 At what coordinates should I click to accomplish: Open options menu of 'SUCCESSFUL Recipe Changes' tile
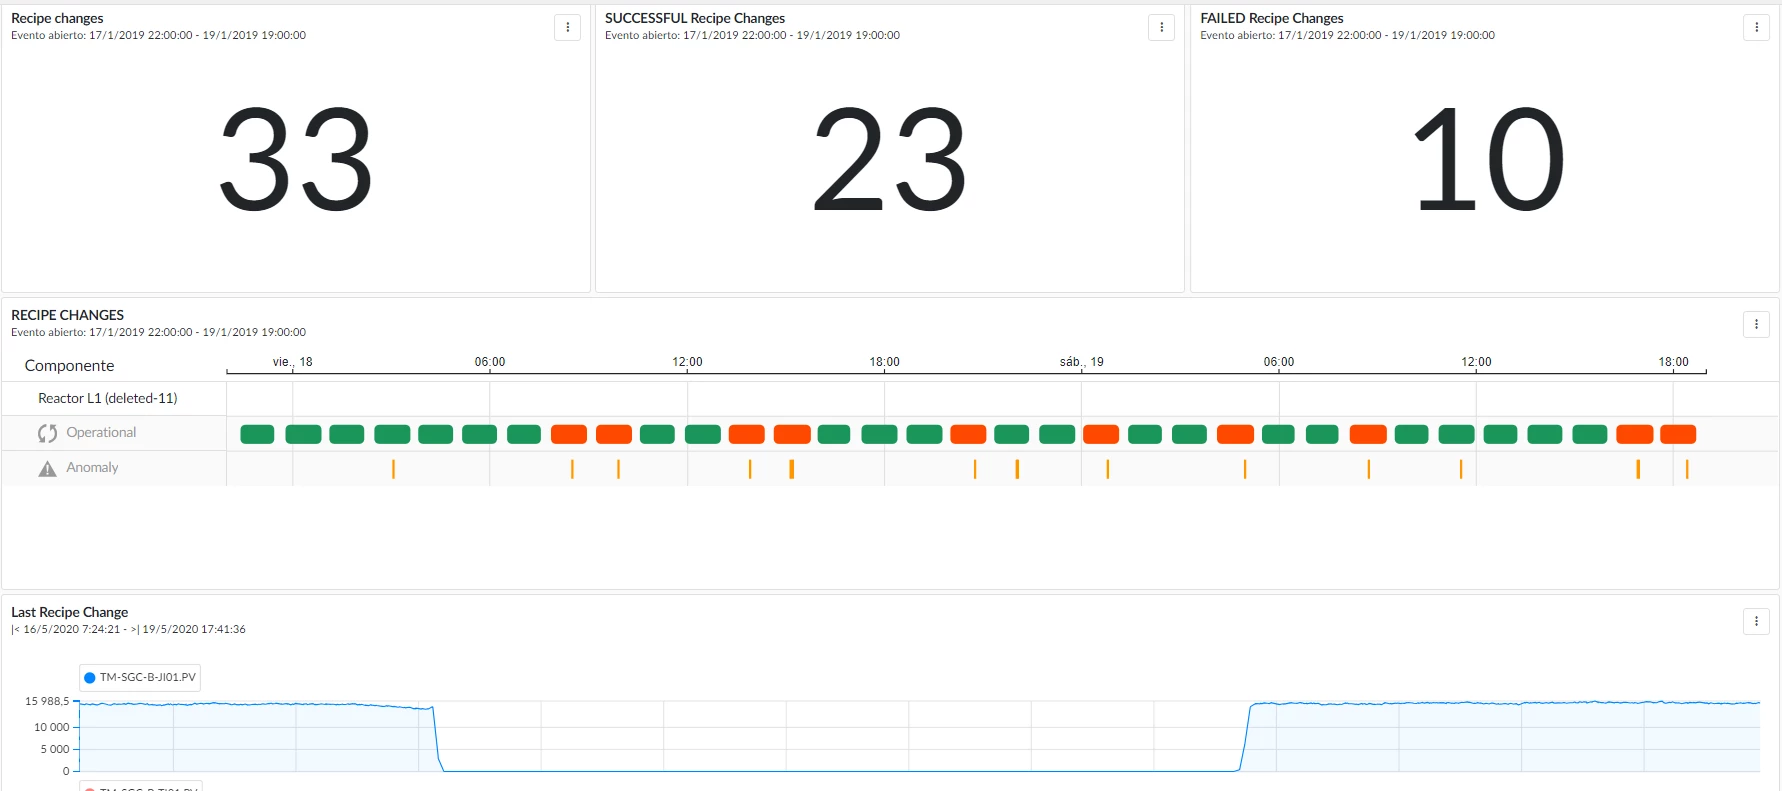click(x=1161, y=28)
